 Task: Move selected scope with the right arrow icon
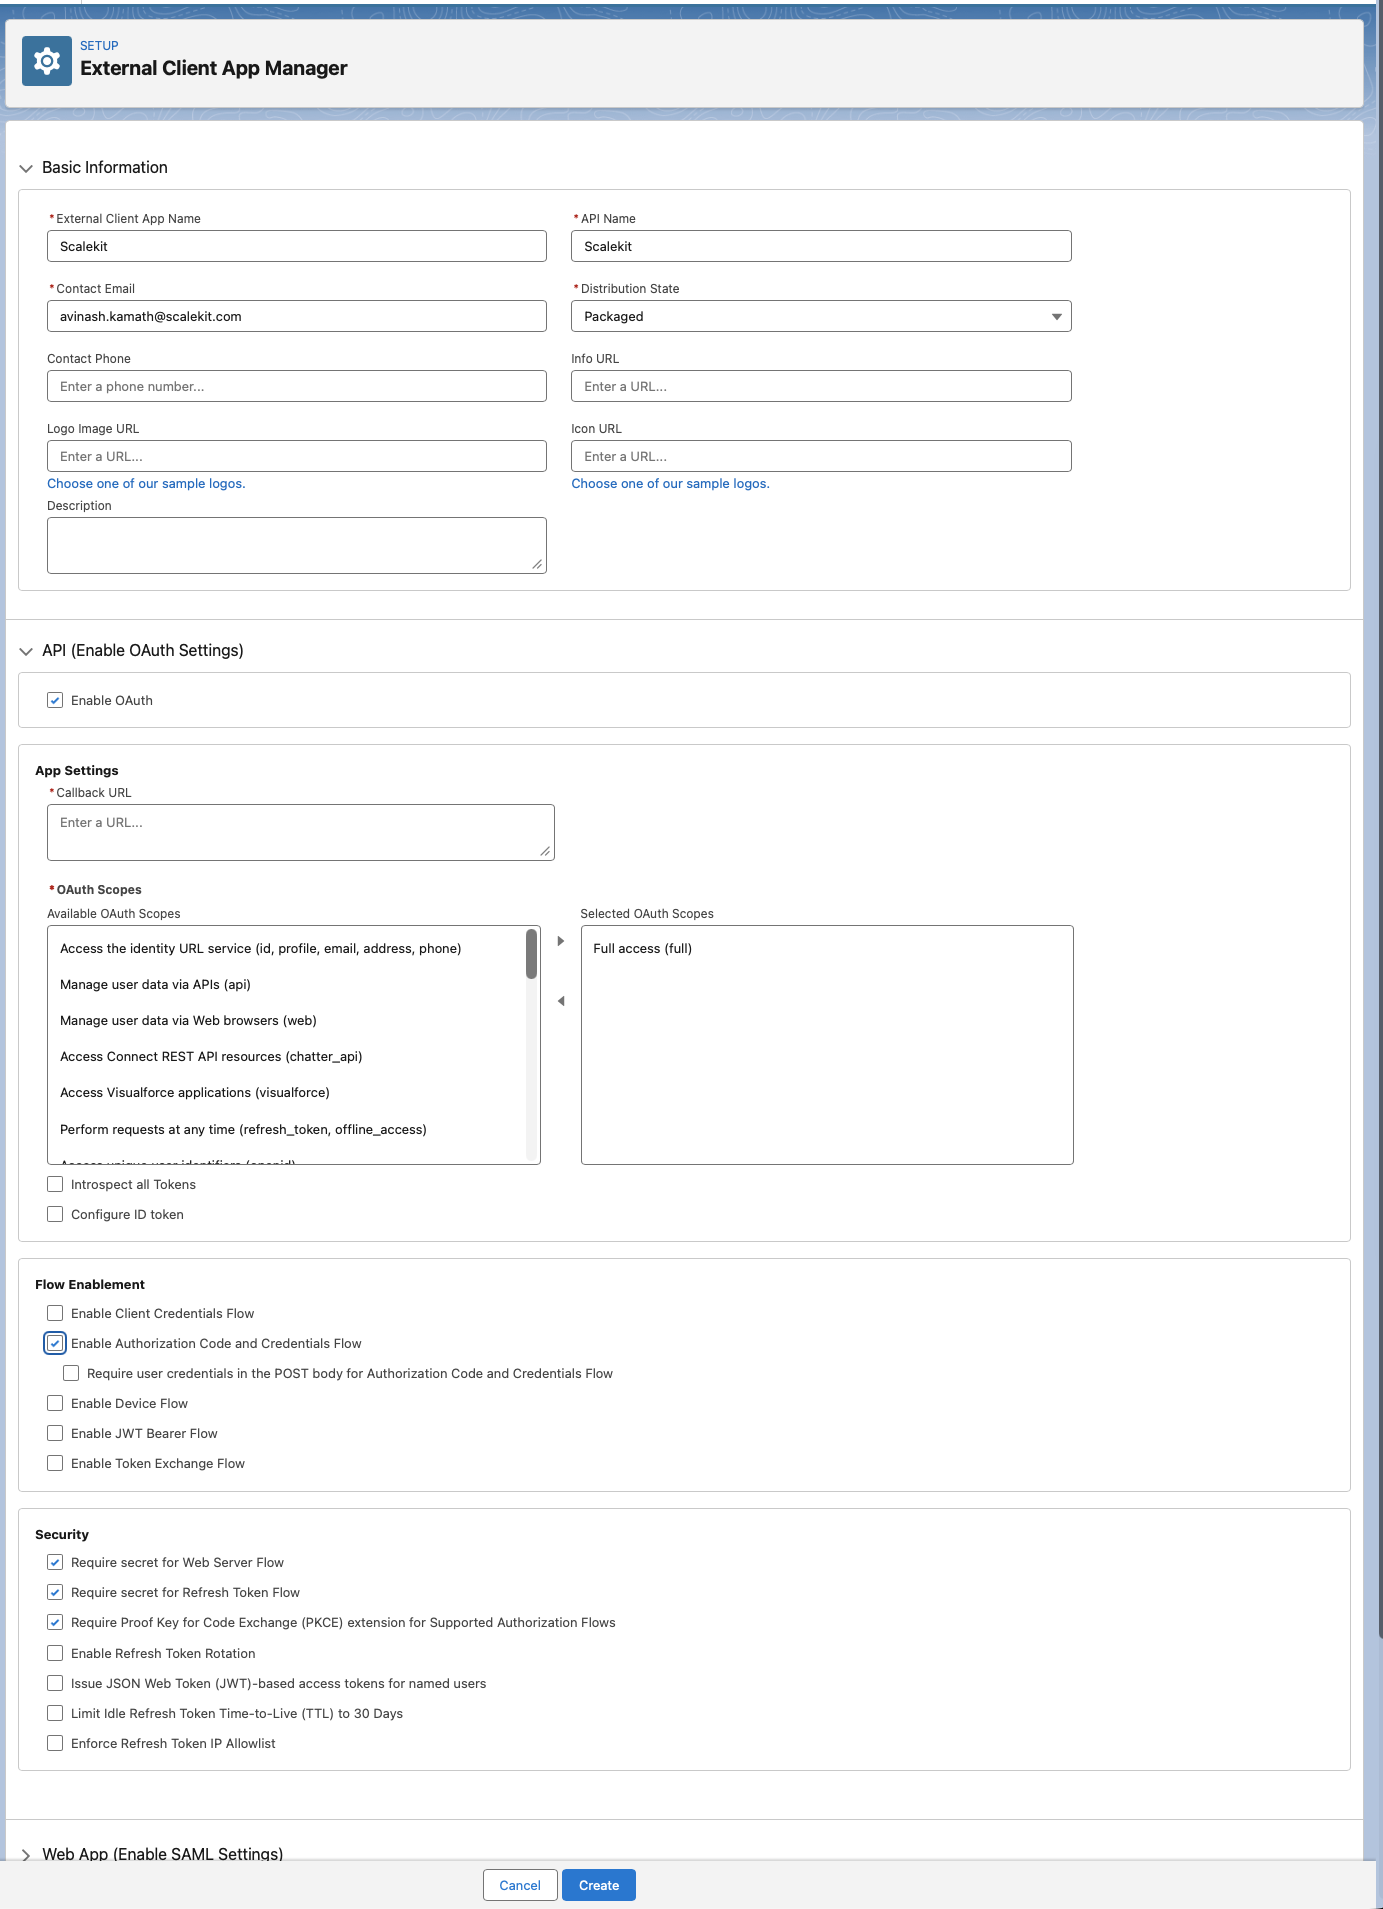coord(561,941)
